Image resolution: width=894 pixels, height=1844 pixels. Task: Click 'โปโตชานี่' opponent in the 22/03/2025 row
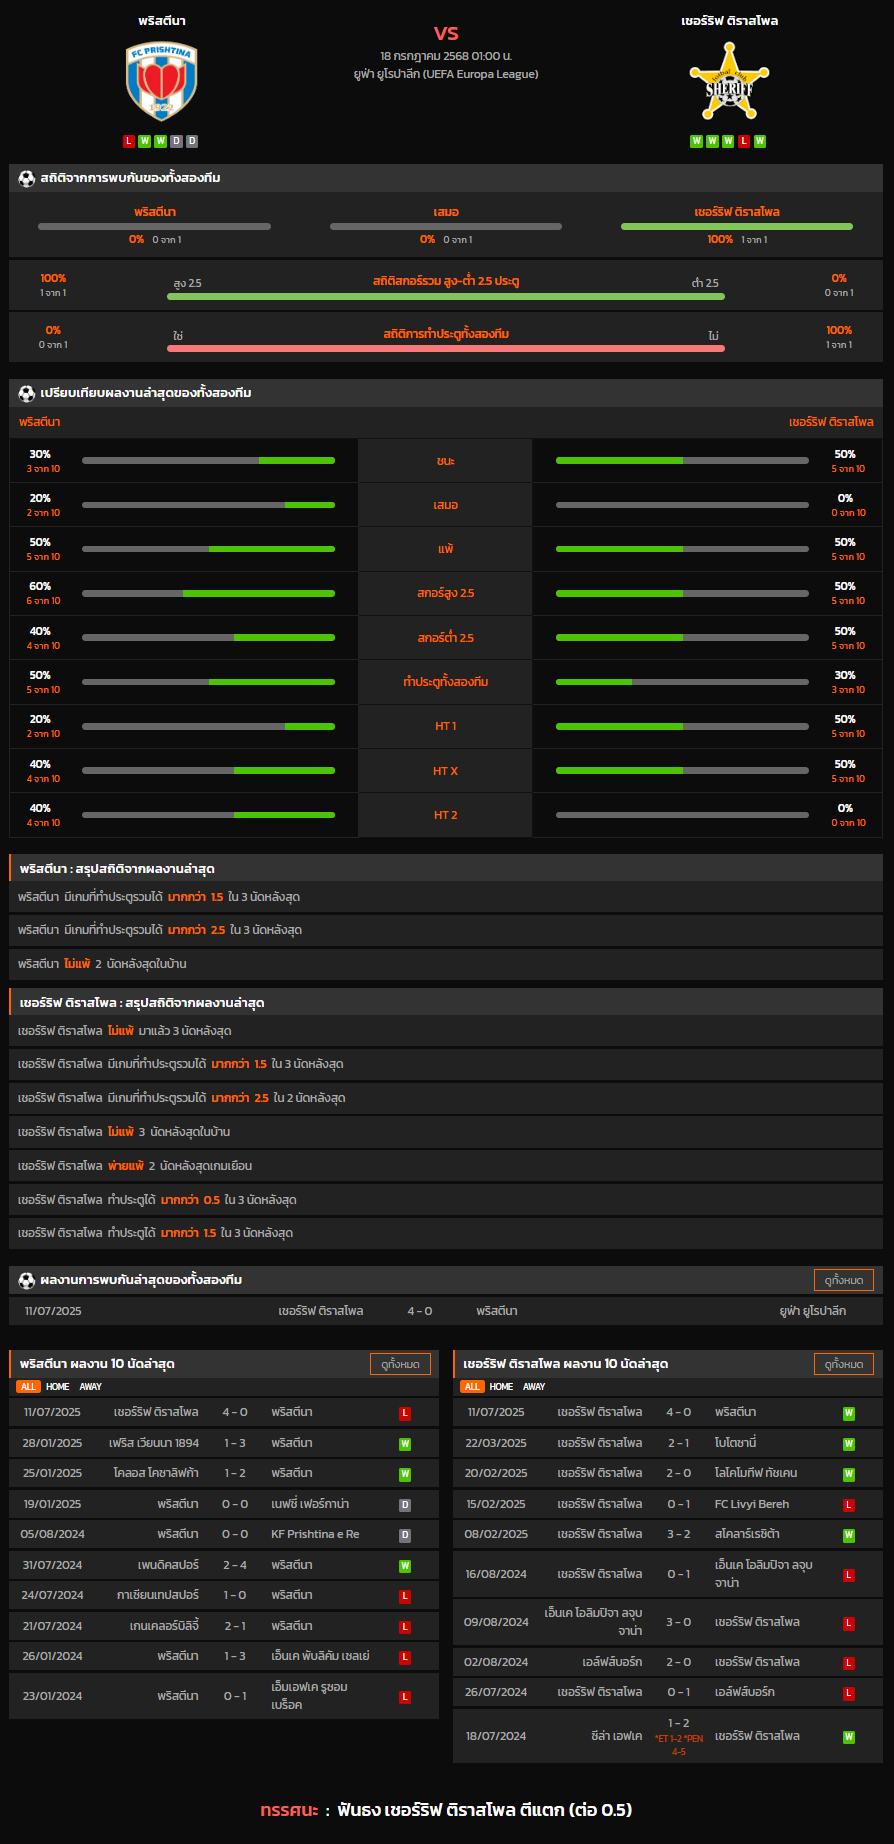click(736, 1443)
